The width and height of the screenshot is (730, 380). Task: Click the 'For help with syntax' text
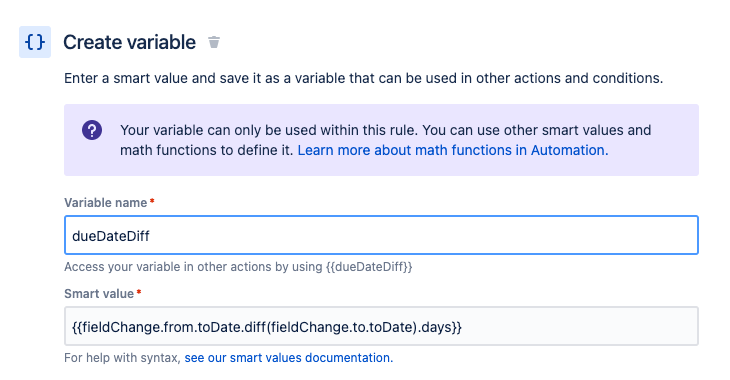(122, 358)
